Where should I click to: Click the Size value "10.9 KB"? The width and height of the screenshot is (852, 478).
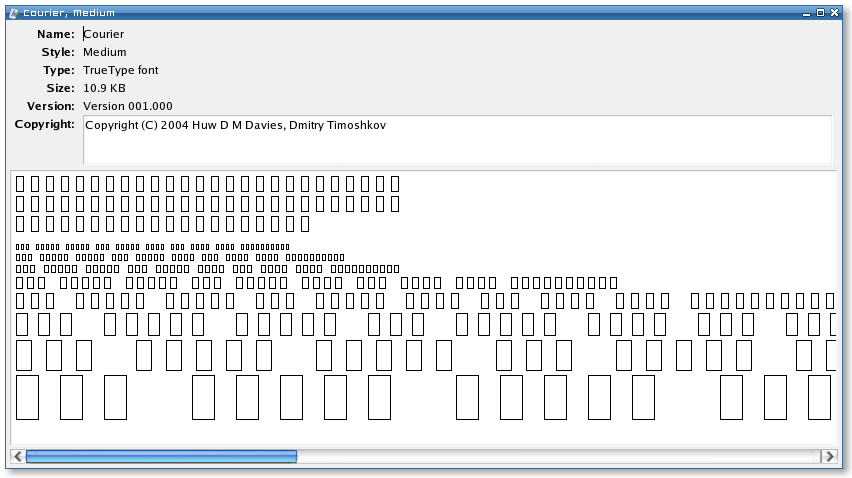pyautogui.click(x=104, y=88)
